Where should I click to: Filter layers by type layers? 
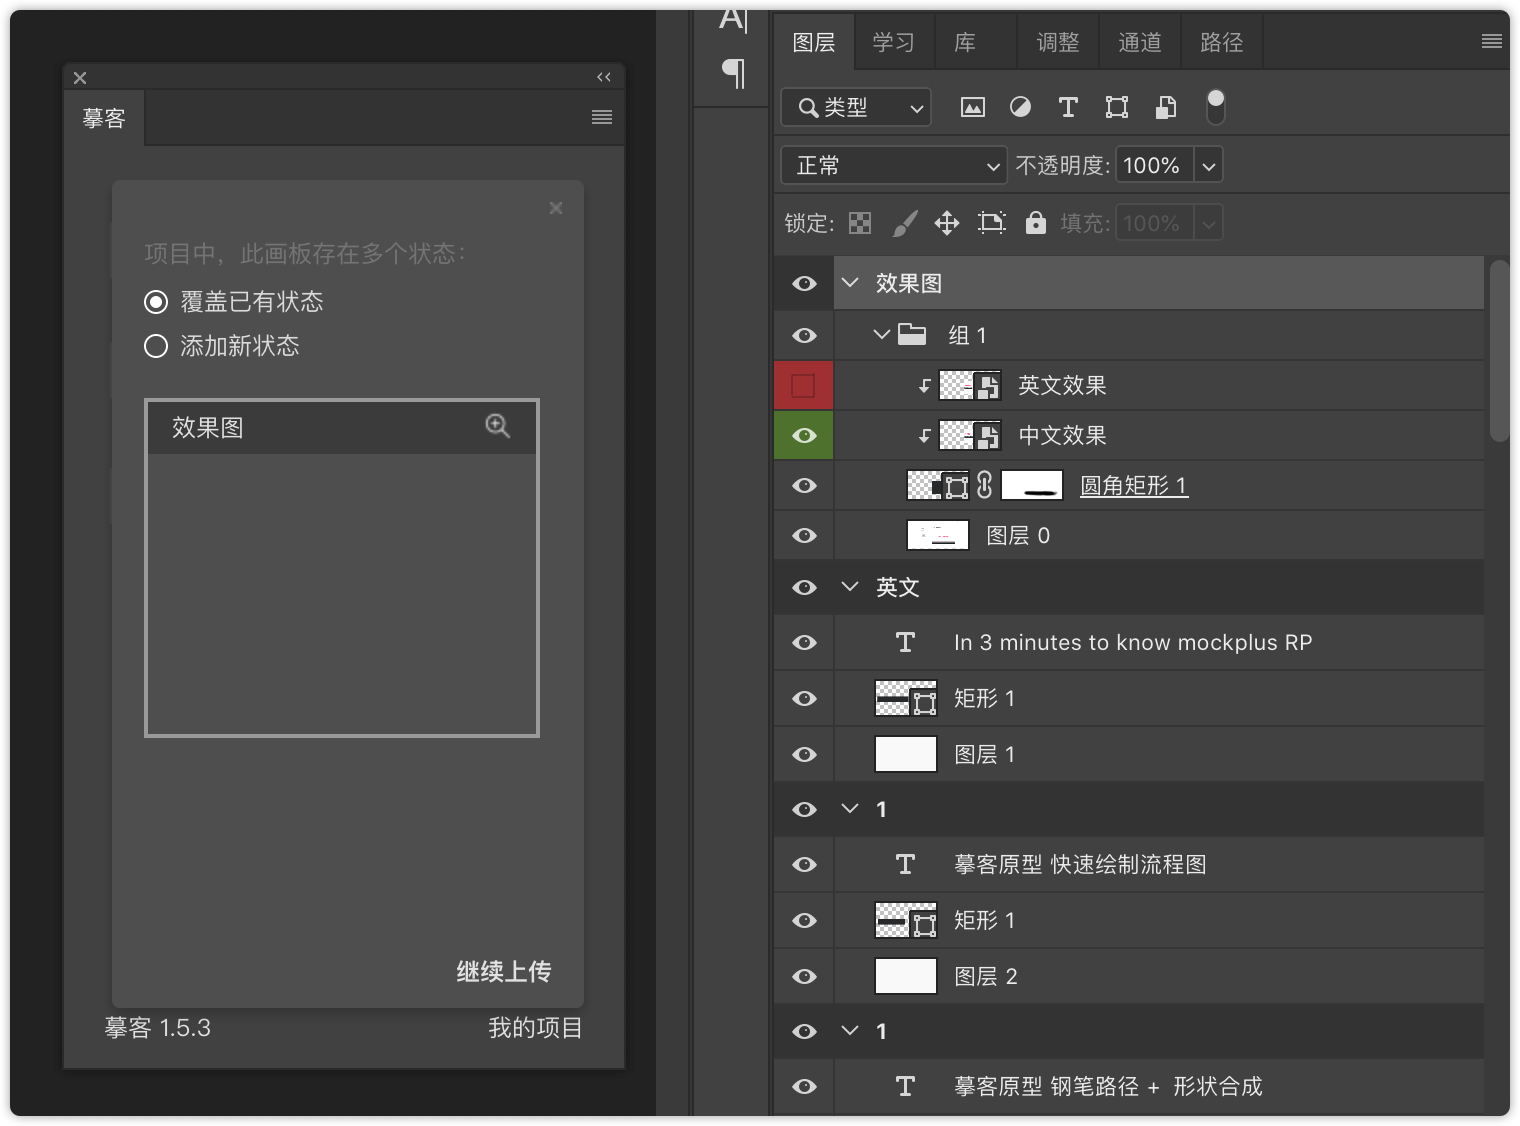(x=1068, y=107)
